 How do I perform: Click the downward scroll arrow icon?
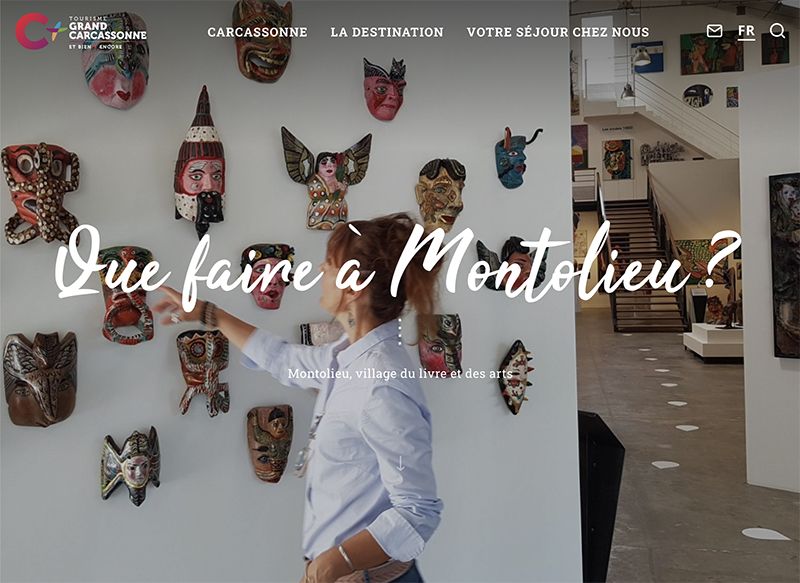pos(401,464)
